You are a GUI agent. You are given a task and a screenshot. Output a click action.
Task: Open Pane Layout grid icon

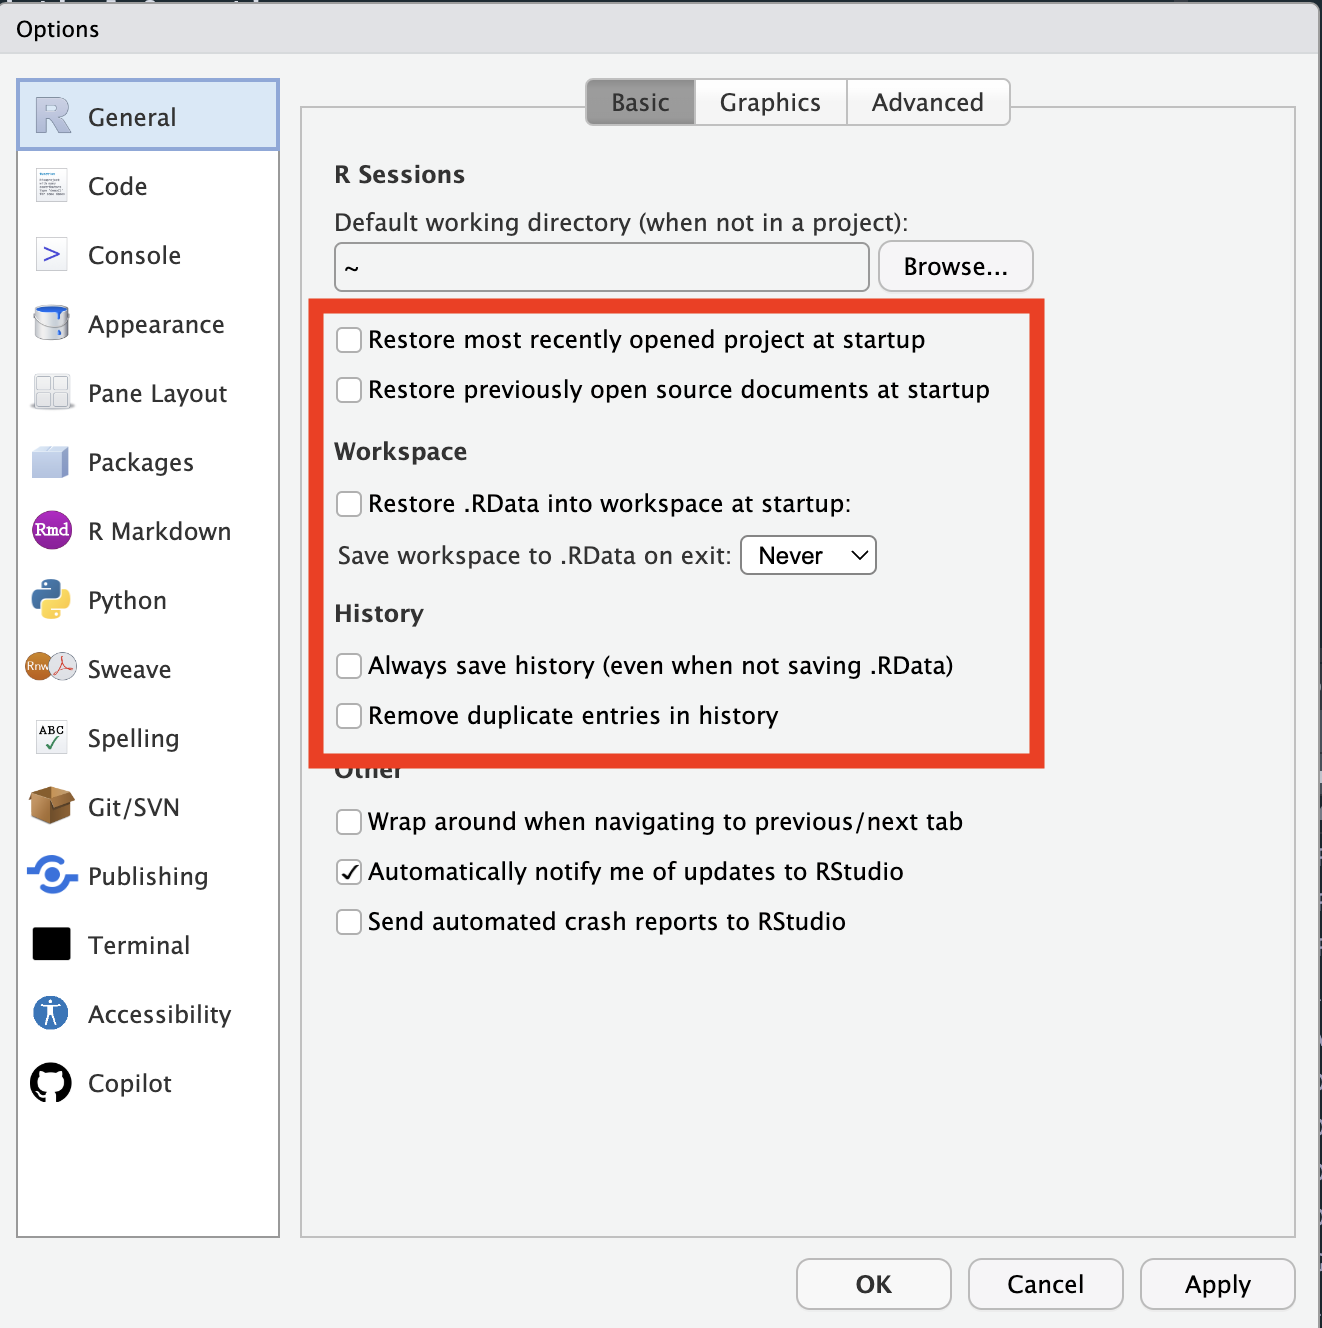tap(51, 392)
